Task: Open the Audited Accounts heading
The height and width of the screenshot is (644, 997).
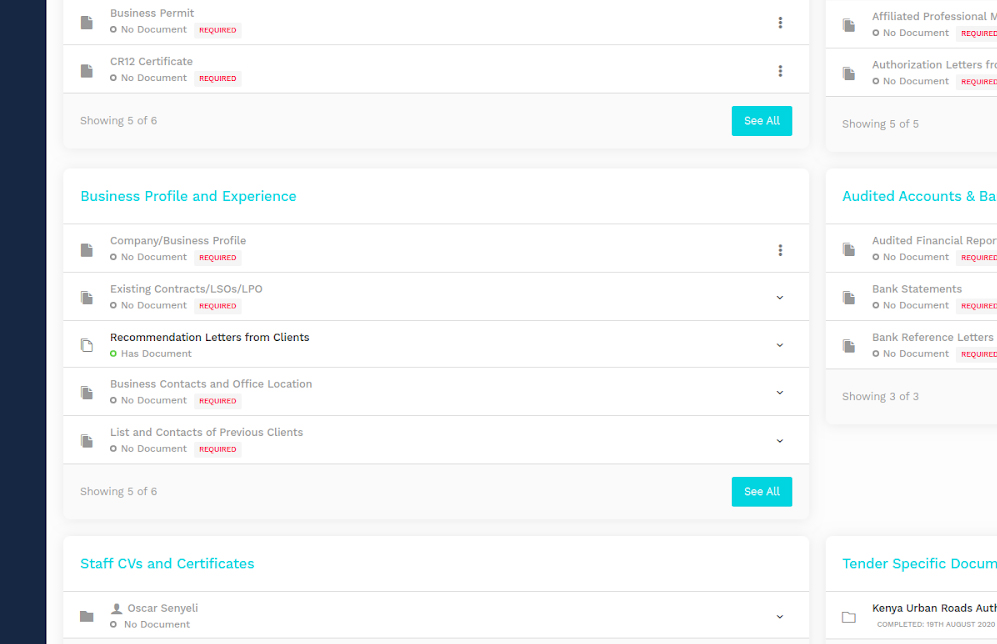Action: (x=919, y=196)
